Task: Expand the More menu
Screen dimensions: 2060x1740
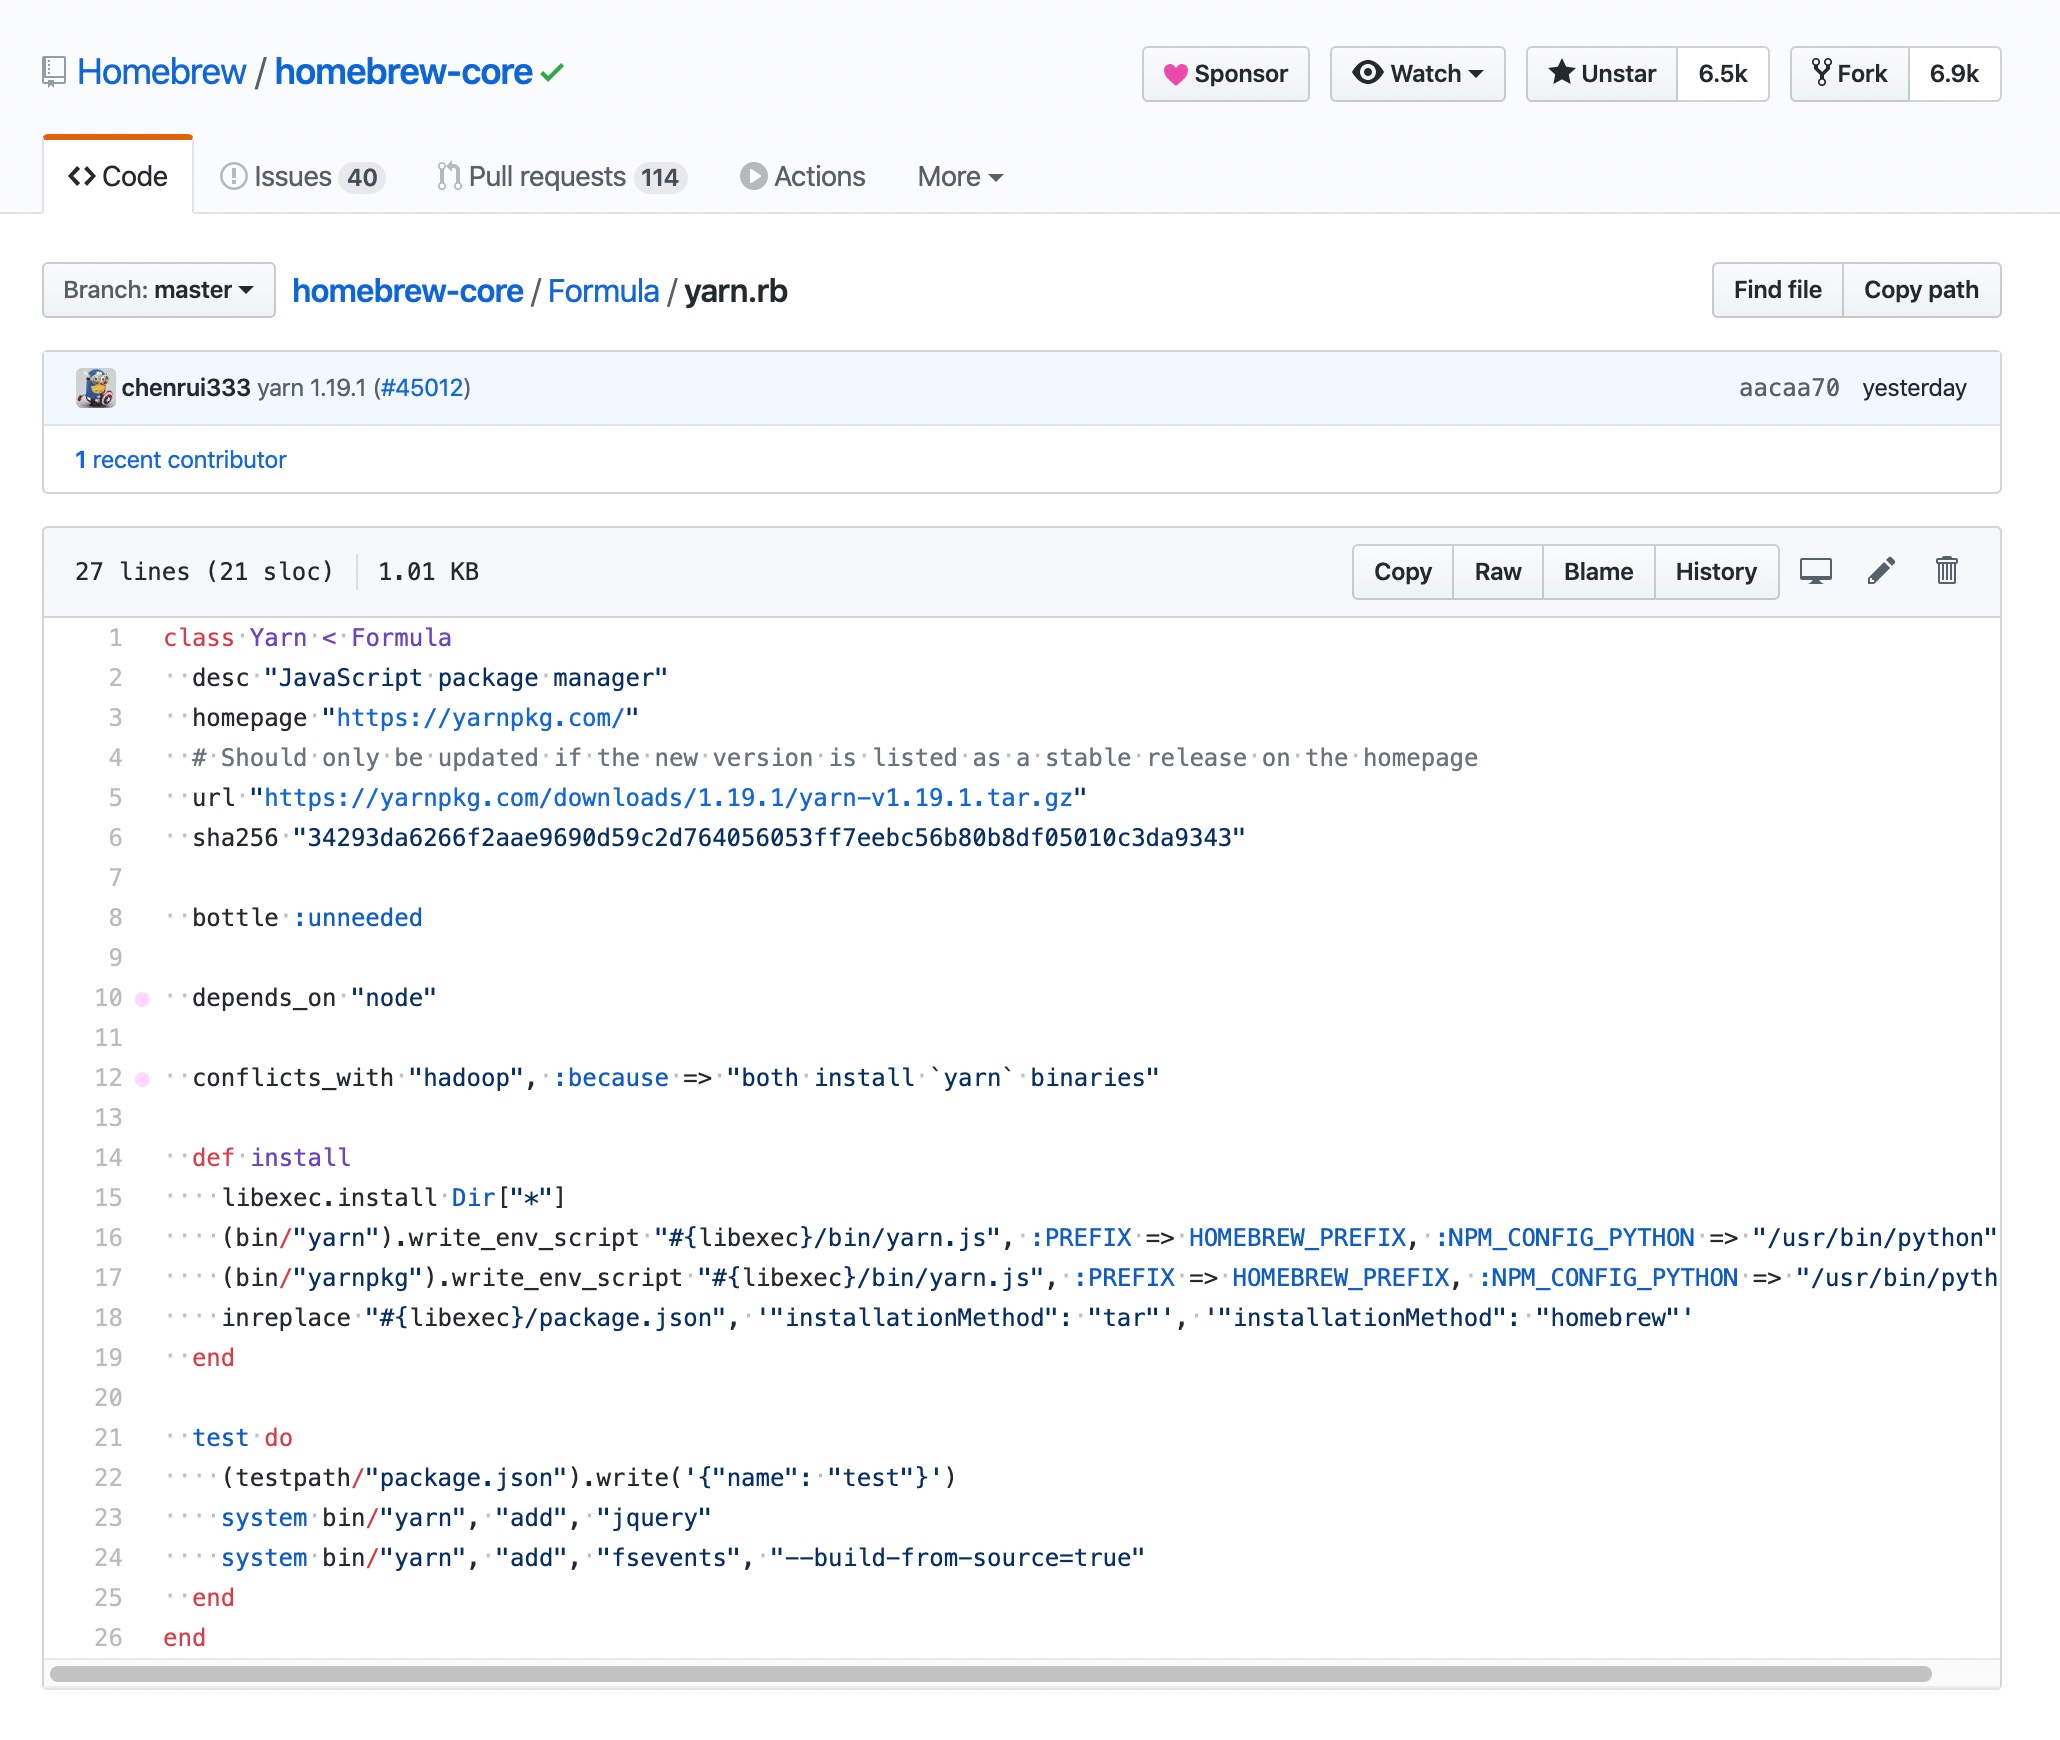Action: point(960,177)
